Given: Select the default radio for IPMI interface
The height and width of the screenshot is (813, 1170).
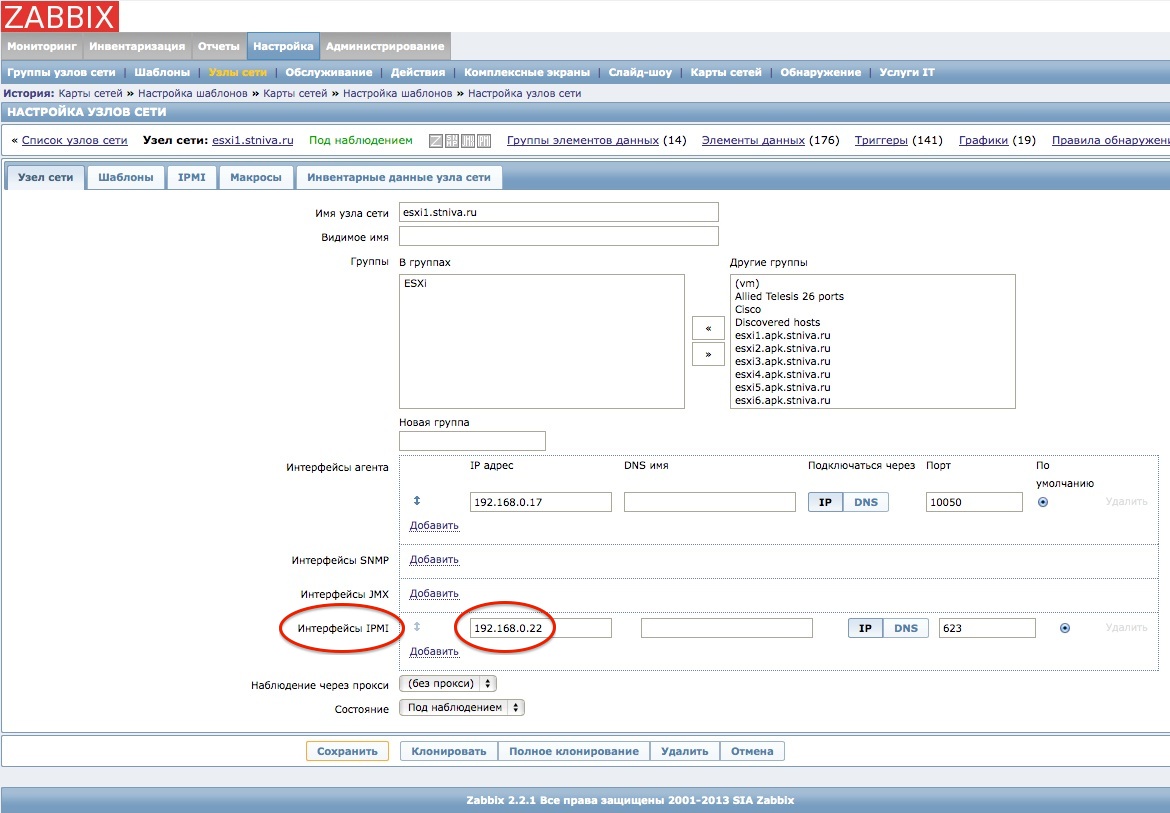Looking at the screenshot, I should click(1064, 628).
